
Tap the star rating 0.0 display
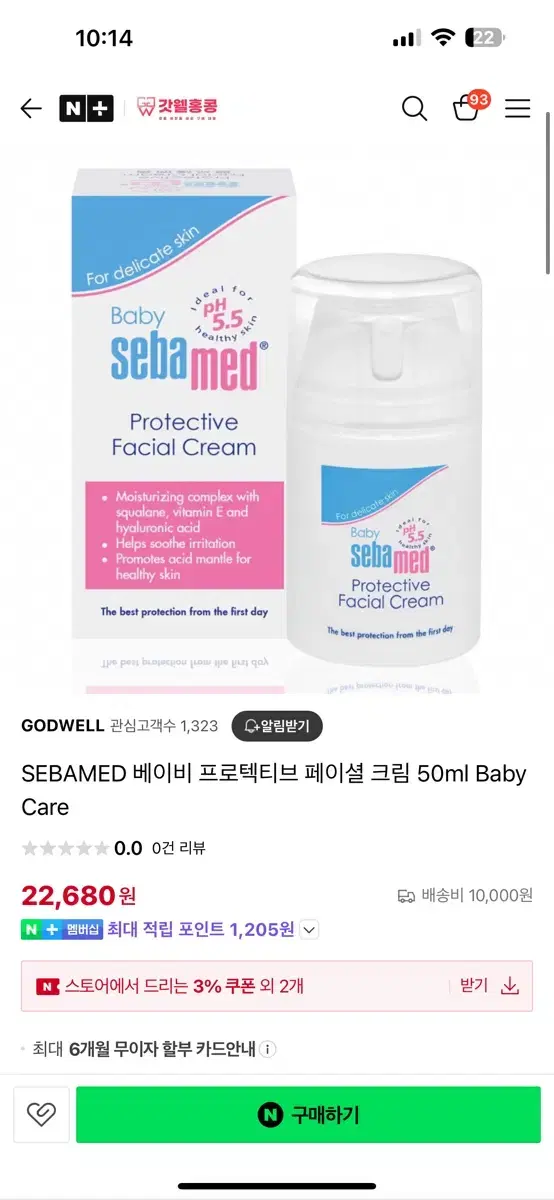pos(82,848)
